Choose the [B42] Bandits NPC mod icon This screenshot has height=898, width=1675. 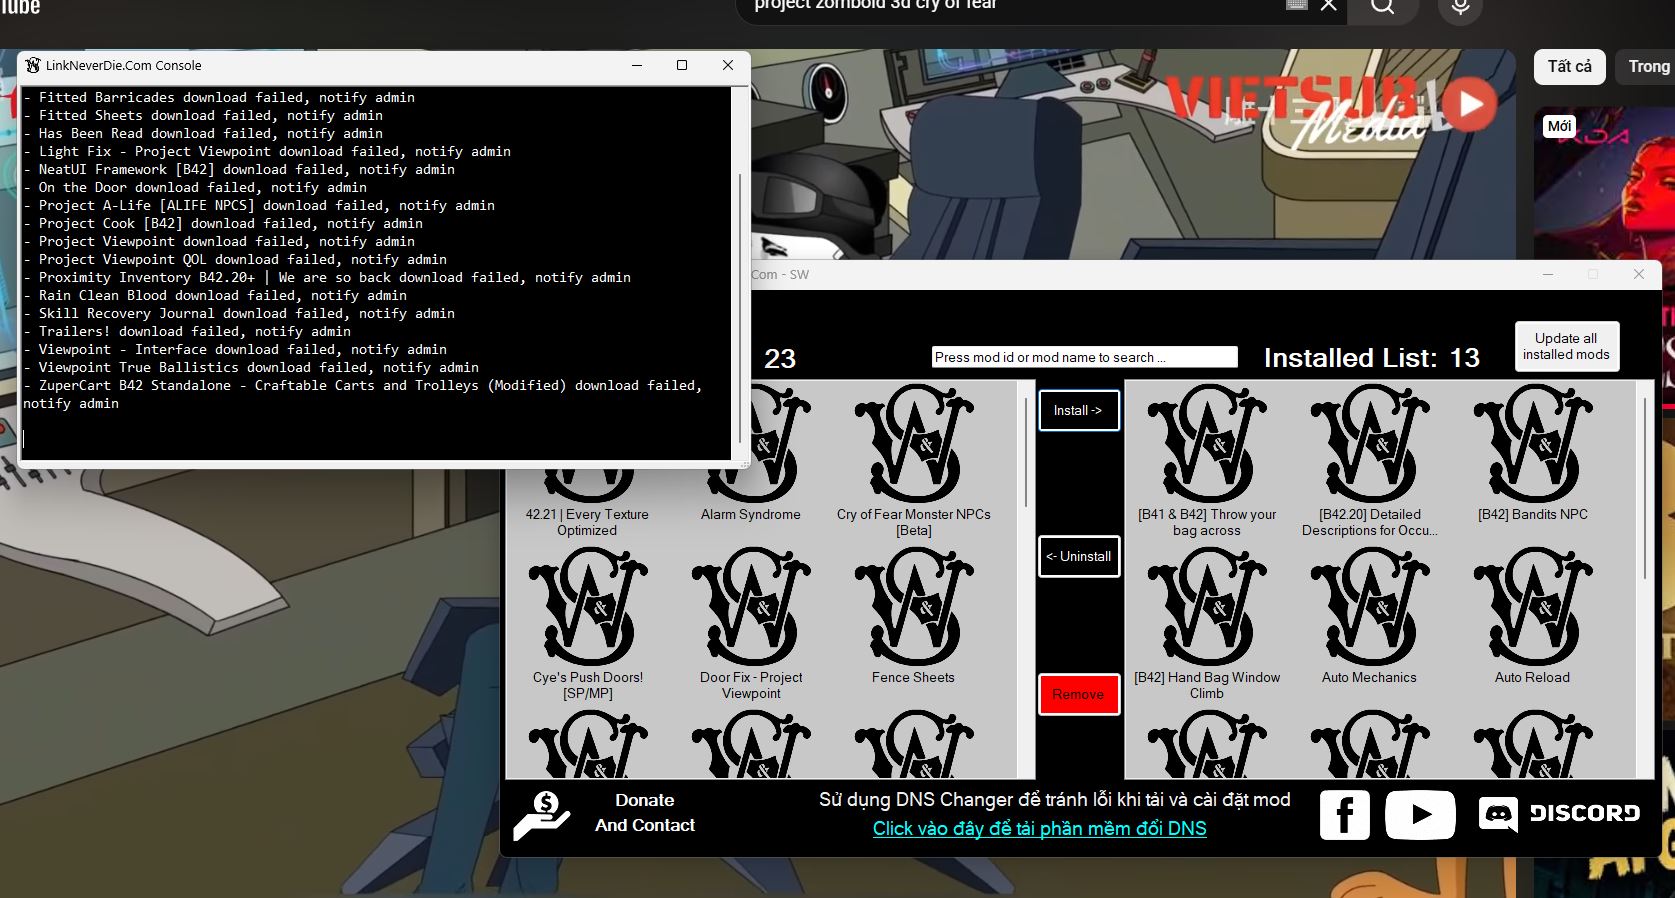point(1533,443)
